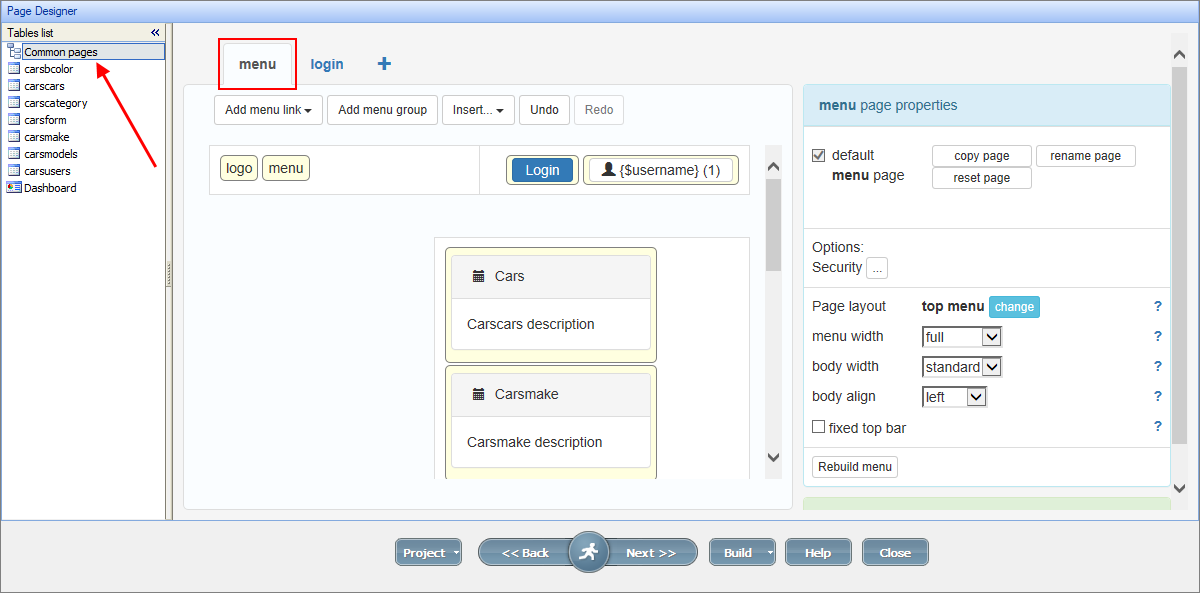Click the Rebuild menu button

tap(854, 466)
